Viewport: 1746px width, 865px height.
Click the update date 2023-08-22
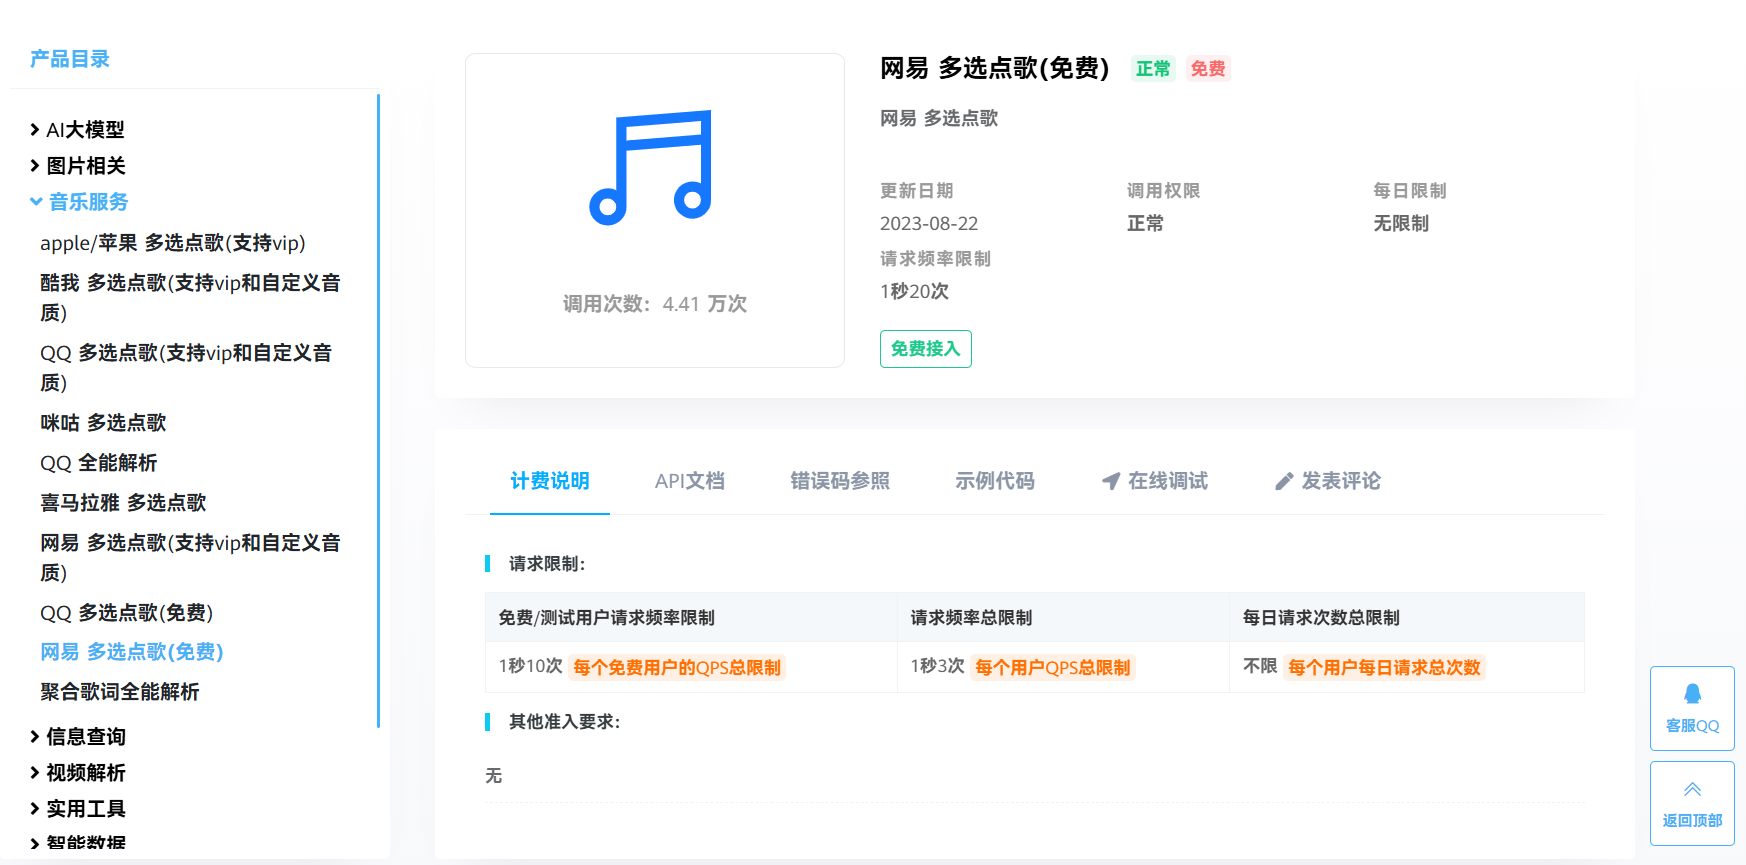click(x=929, y=224)
